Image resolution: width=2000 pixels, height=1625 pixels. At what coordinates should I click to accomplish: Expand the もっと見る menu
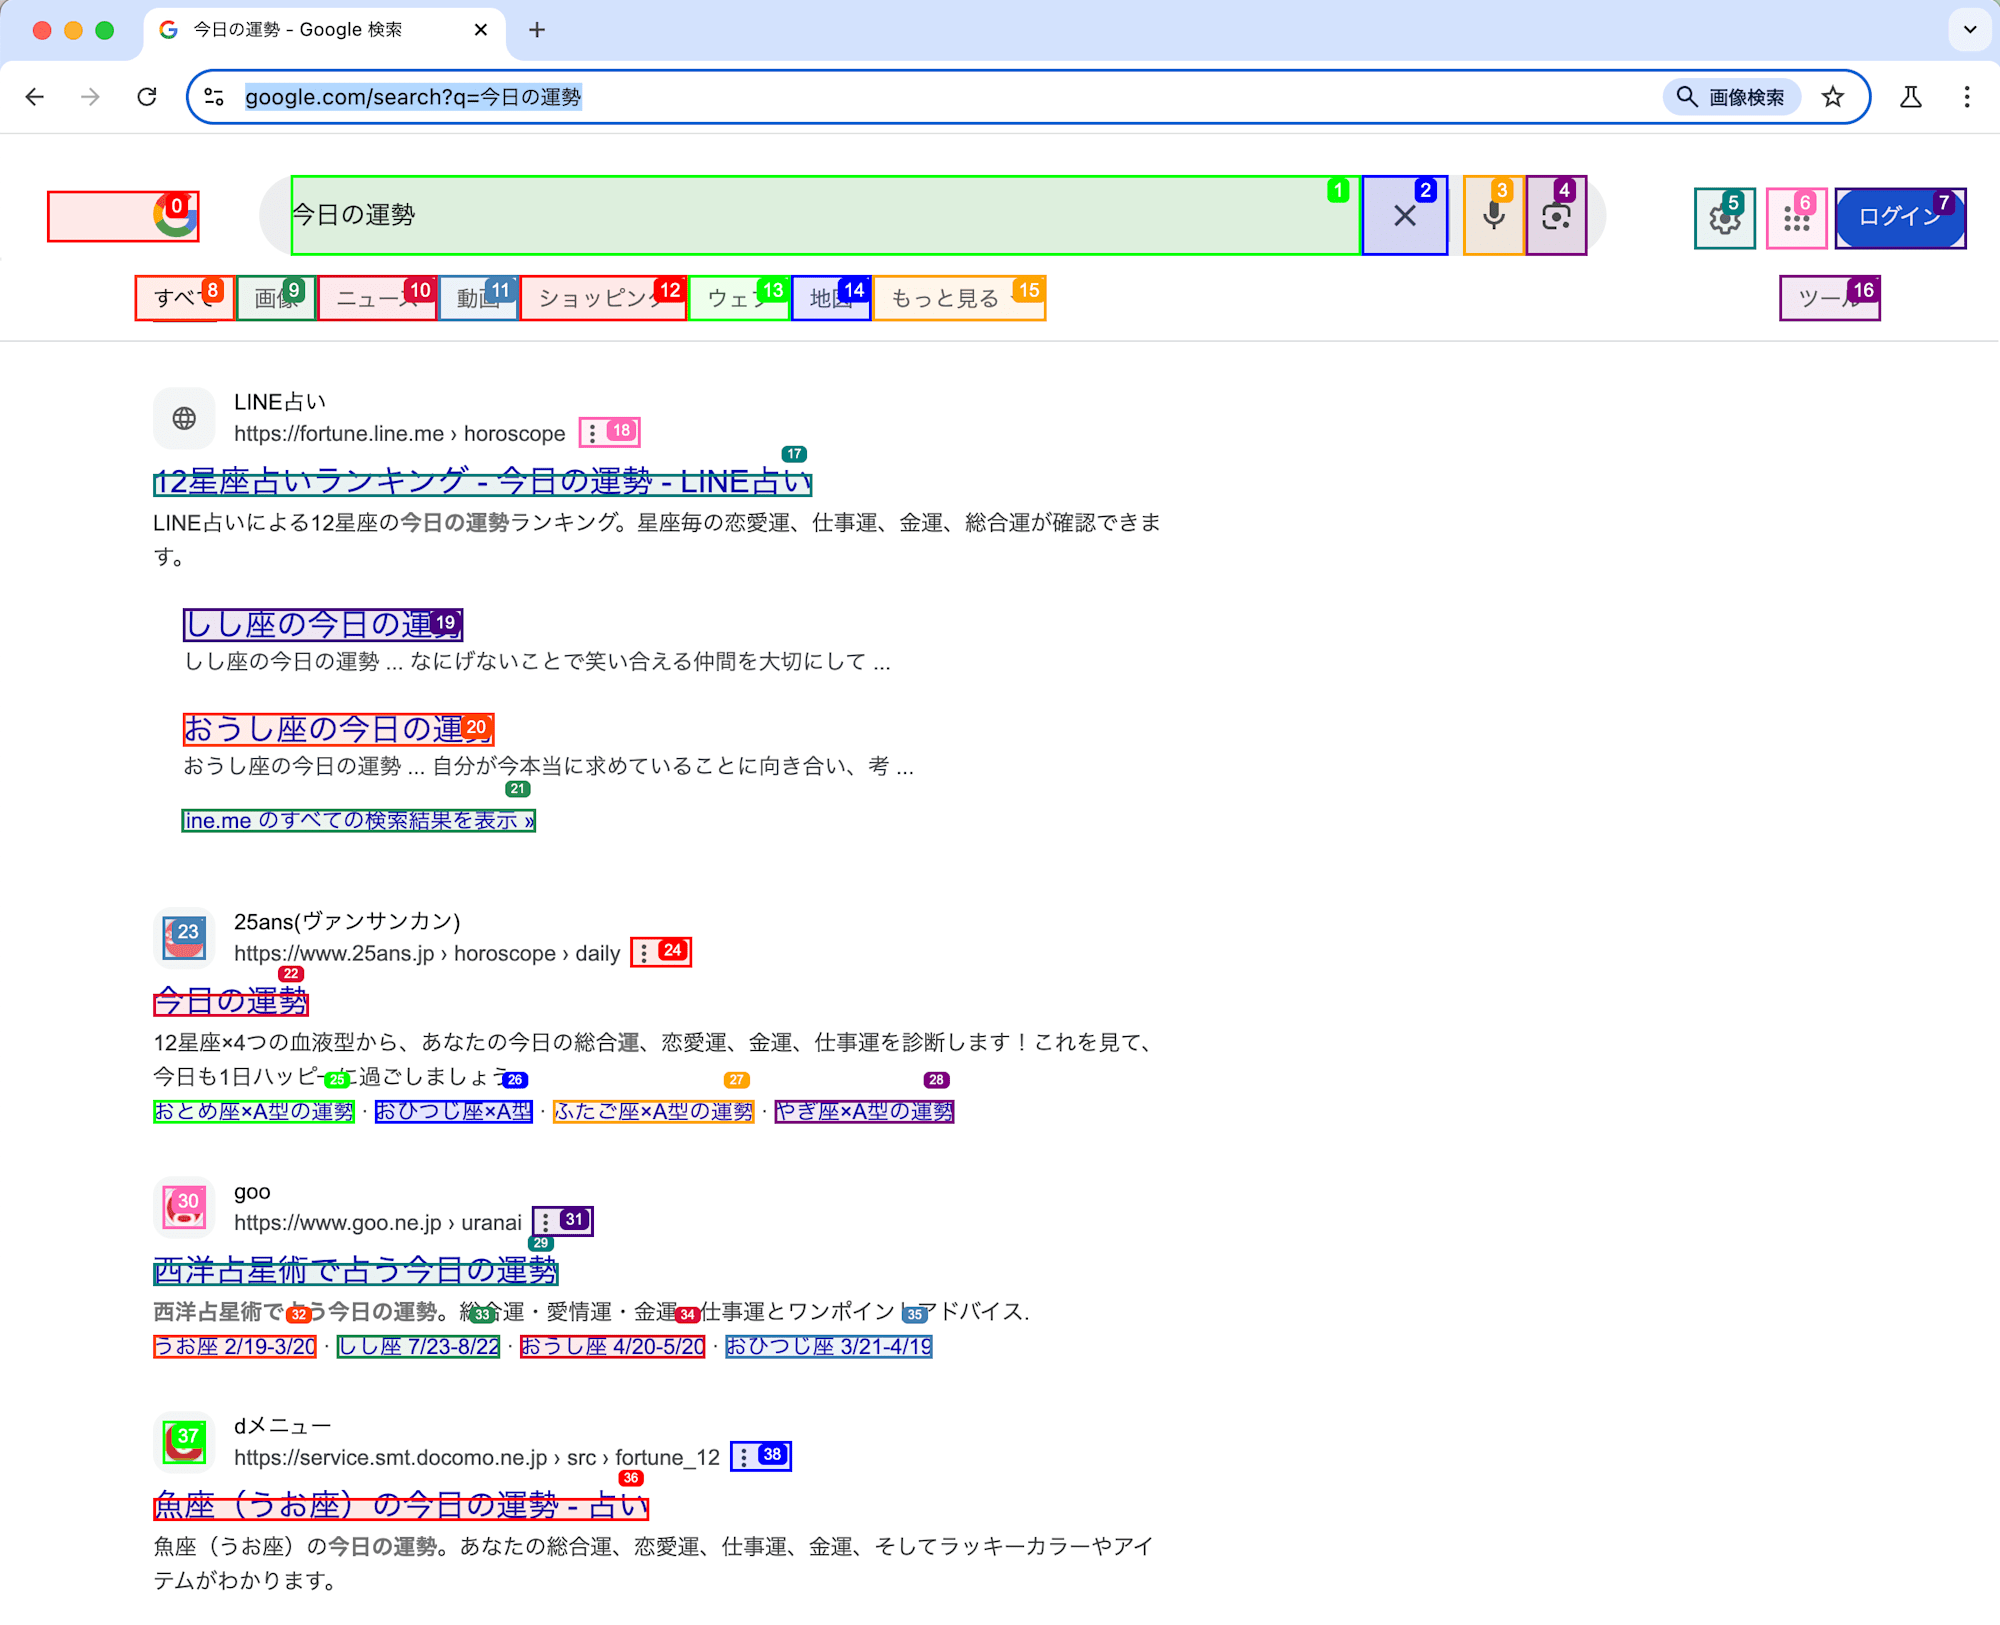pos(959,298)
